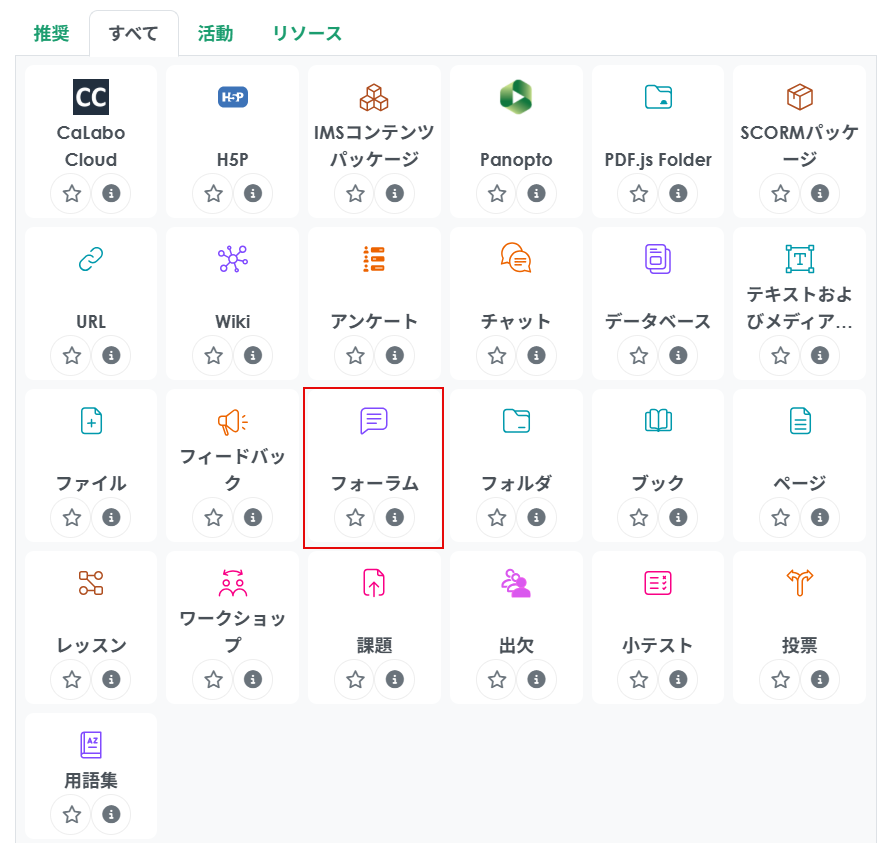Select the フォーラム activity icon
Image resolution: width=889 pixels, height=843 pixels.
click(x=373, y=421)
